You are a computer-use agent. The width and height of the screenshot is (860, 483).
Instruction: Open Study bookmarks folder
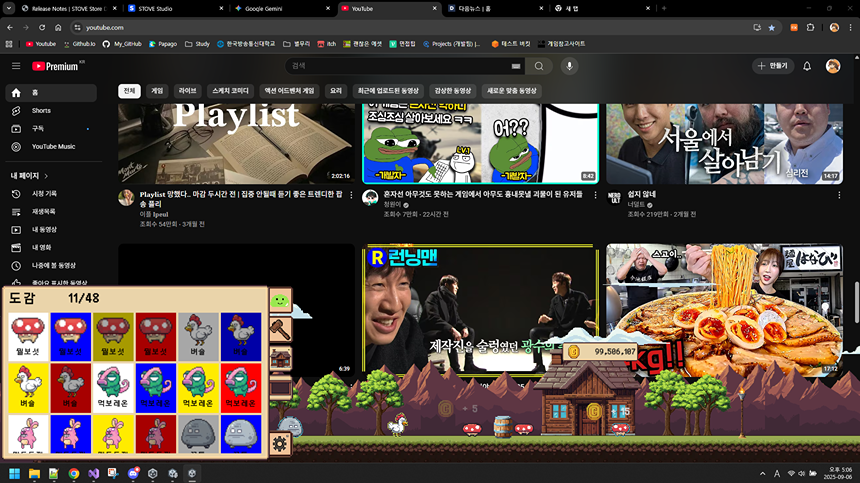click(x=197, y=44)
